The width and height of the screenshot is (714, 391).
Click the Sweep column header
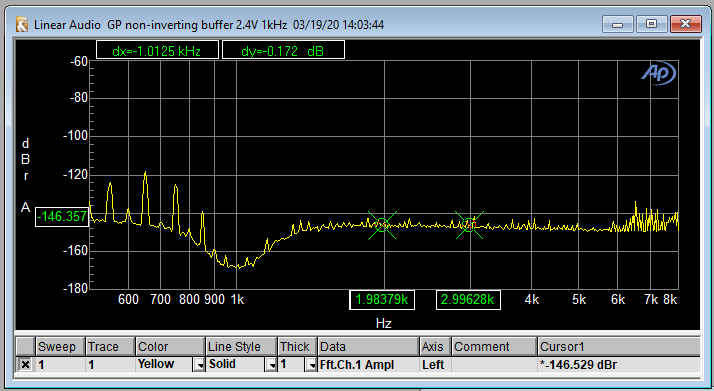(x=61, y=347)
